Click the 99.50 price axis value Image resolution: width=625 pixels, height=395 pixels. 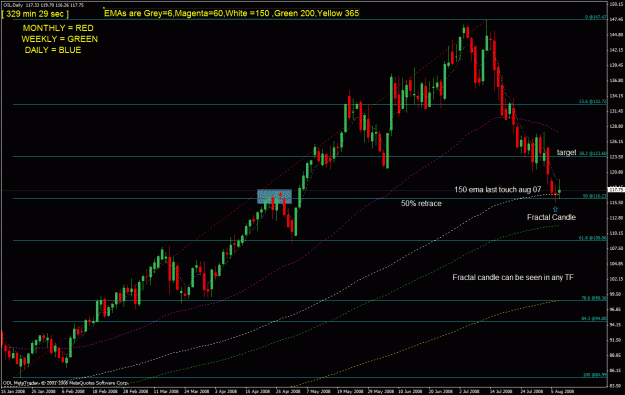point(616,294)
